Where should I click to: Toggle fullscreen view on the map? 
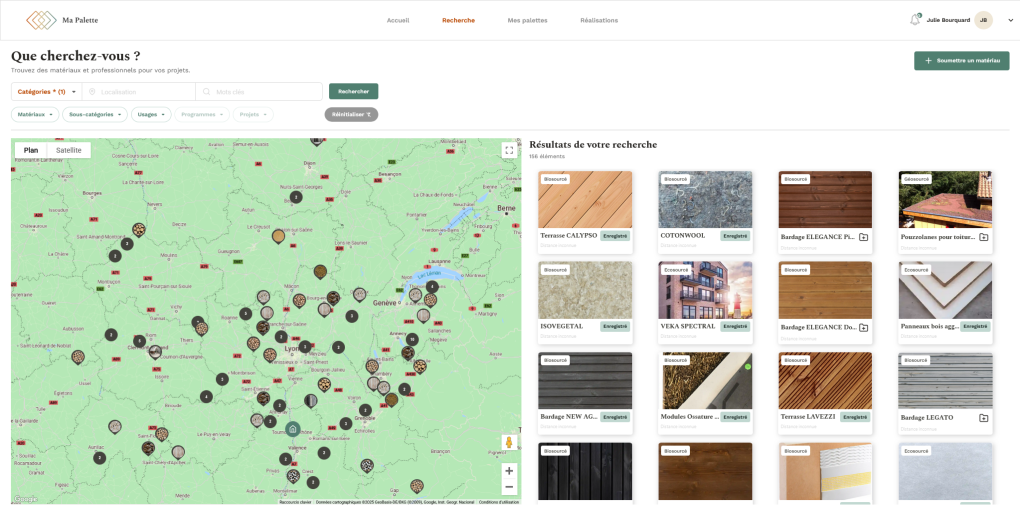coord(509,150)
